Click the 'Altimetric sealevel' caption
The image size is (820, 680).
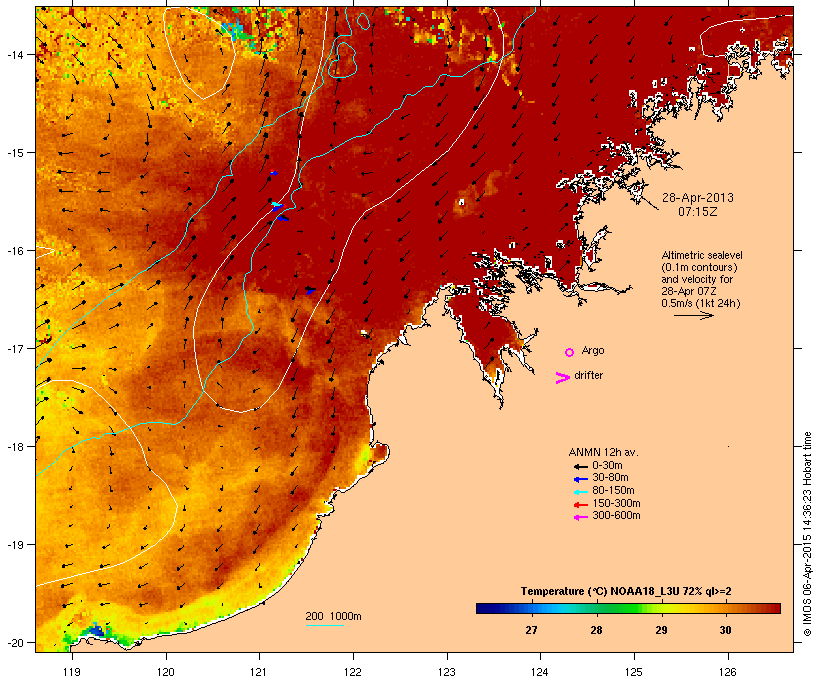(x=702, y=255)
